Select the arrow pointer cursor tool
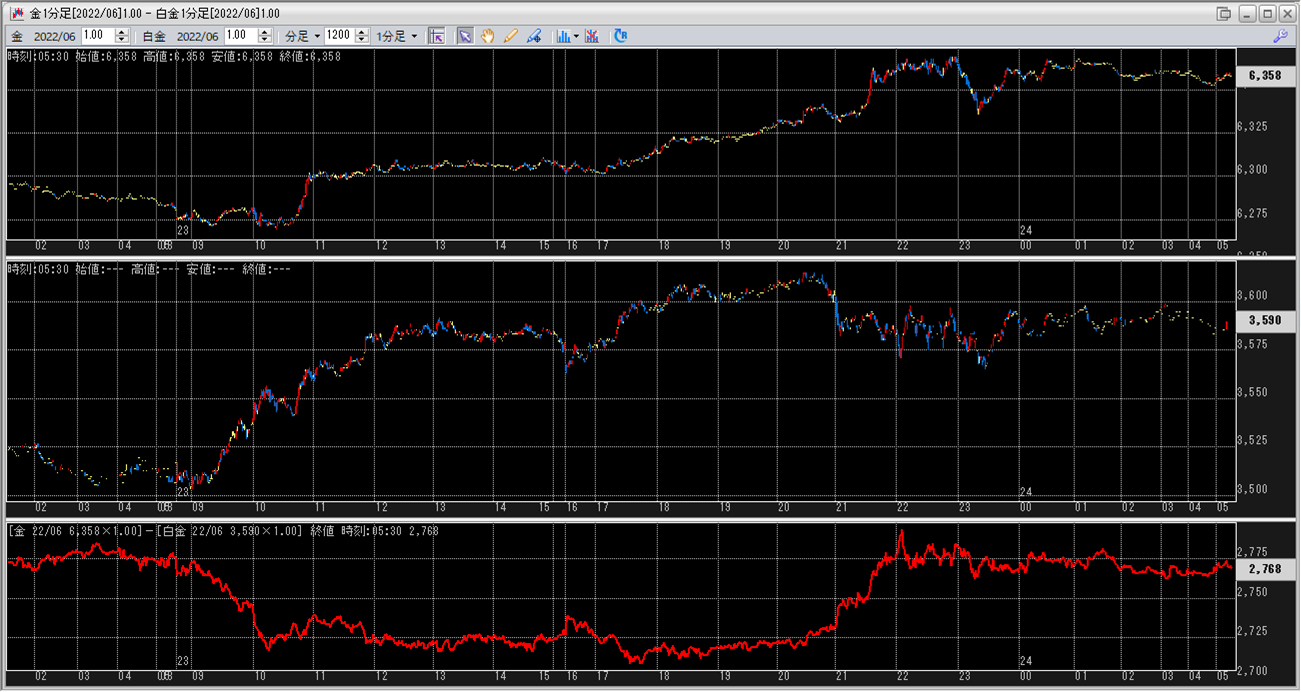1301x692 pixels. click(465, 36)
